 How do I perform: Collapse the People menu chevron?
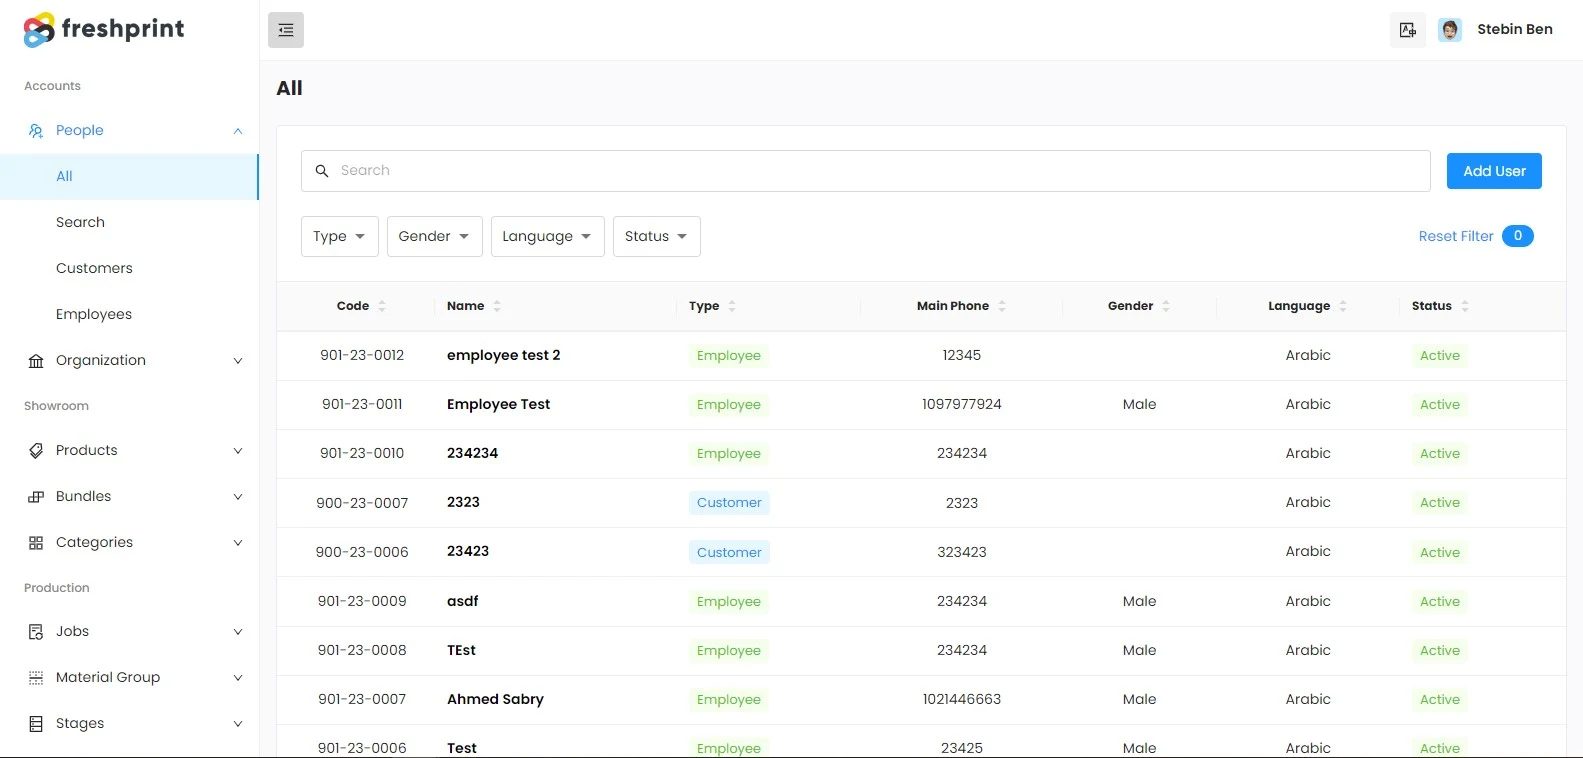point(238,131)
